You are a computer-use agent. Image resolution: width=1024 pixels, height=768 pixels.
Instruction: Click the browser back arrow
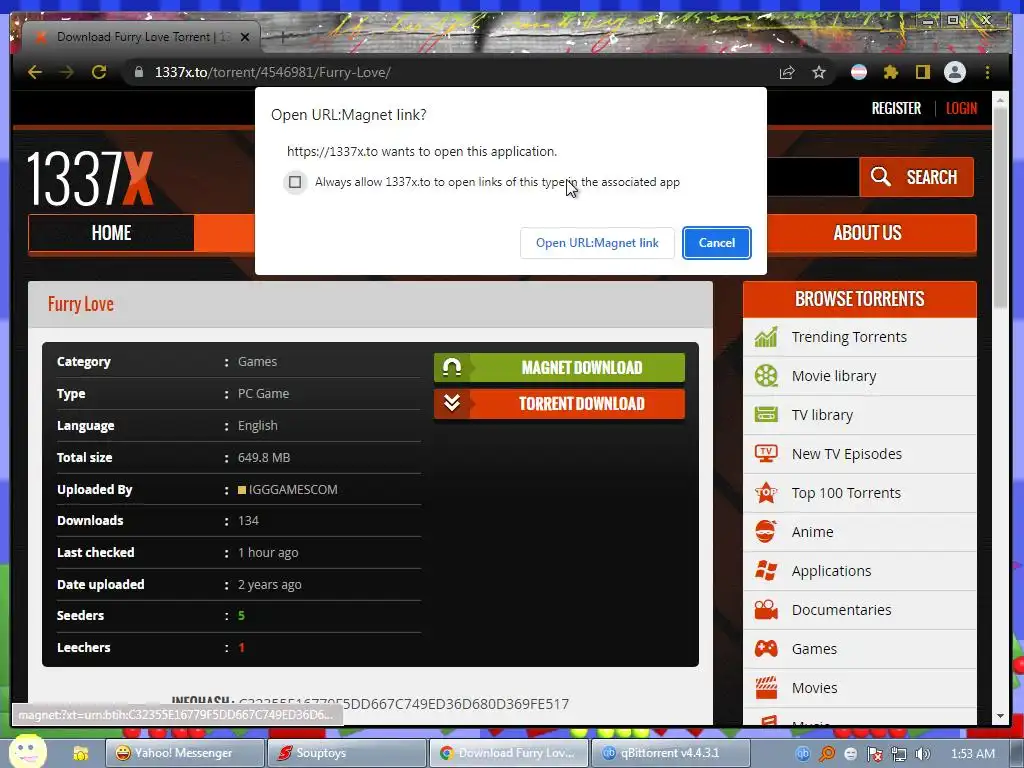click(35, 72)
